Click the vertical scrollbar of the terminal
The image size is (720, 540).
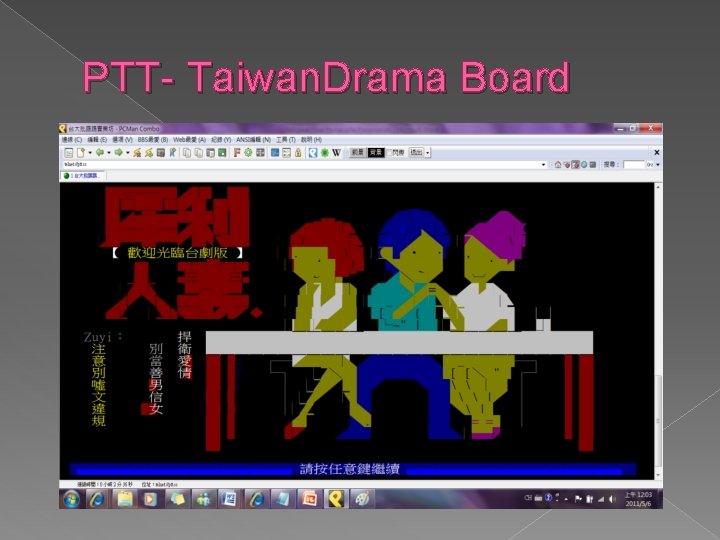[x=658, y=331]
